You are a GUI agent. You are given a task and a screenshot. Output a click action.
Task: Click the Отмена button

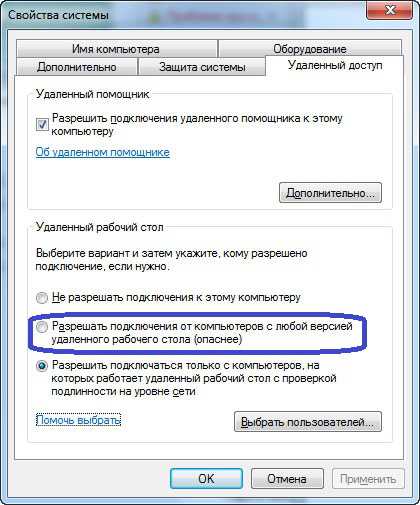(287, 479)
